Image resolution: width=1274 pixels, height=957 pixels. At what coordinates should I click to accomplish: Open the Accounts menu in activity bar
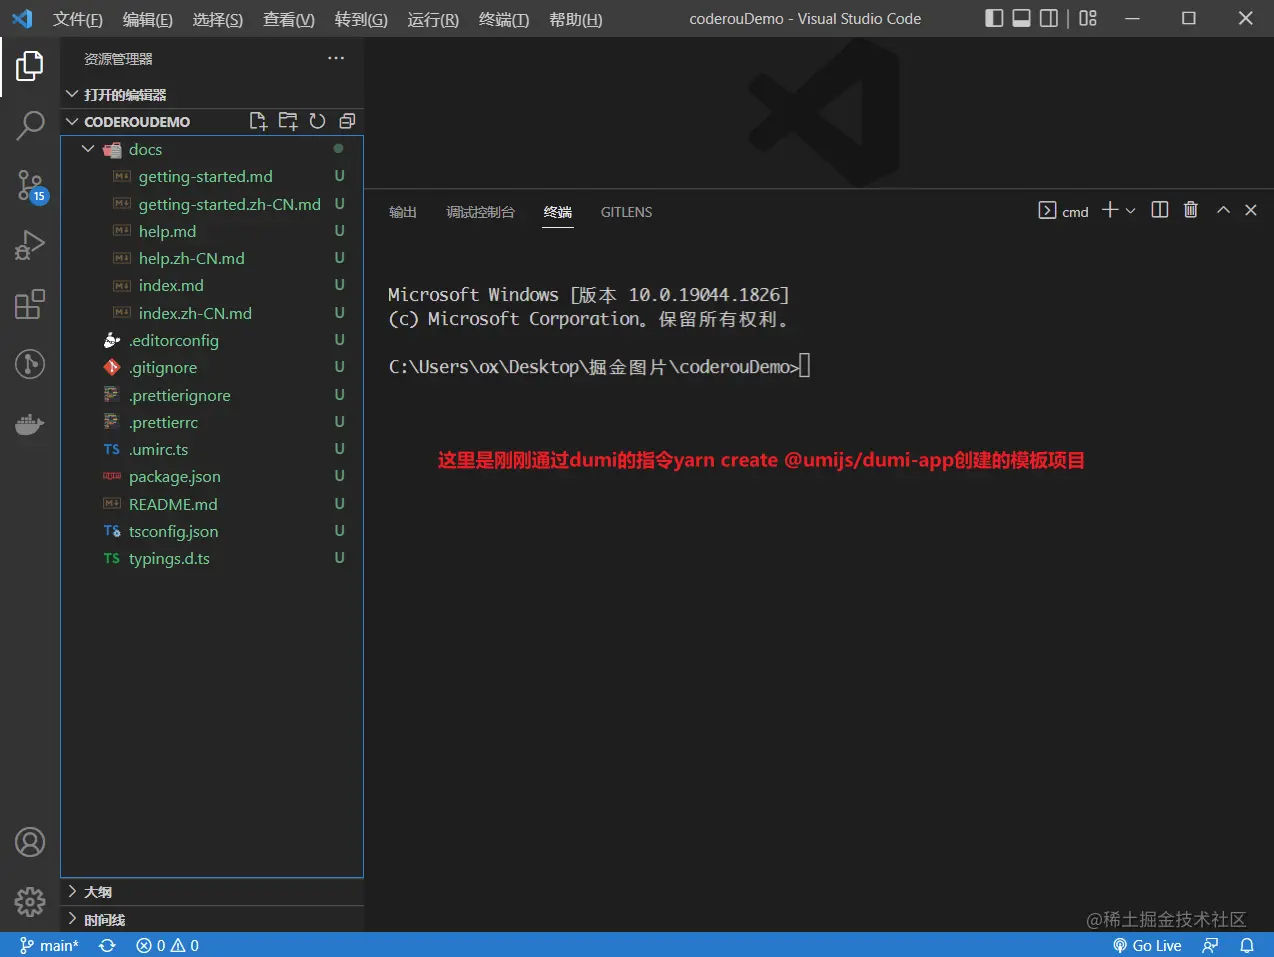[30, 842]
